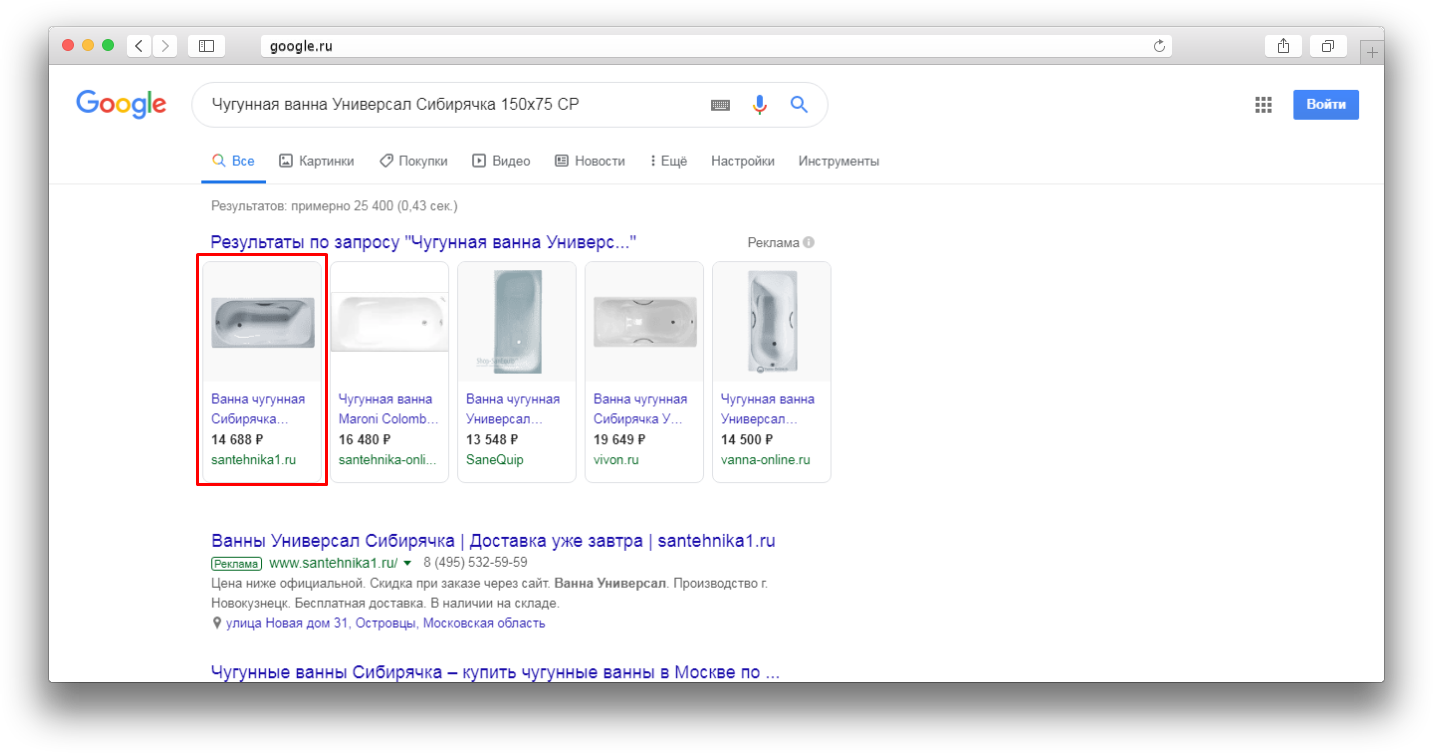Image resolution: width=1433 pixels, height=753 pixels.
Task: Open Инструменты options
Action: coord(839,161)
